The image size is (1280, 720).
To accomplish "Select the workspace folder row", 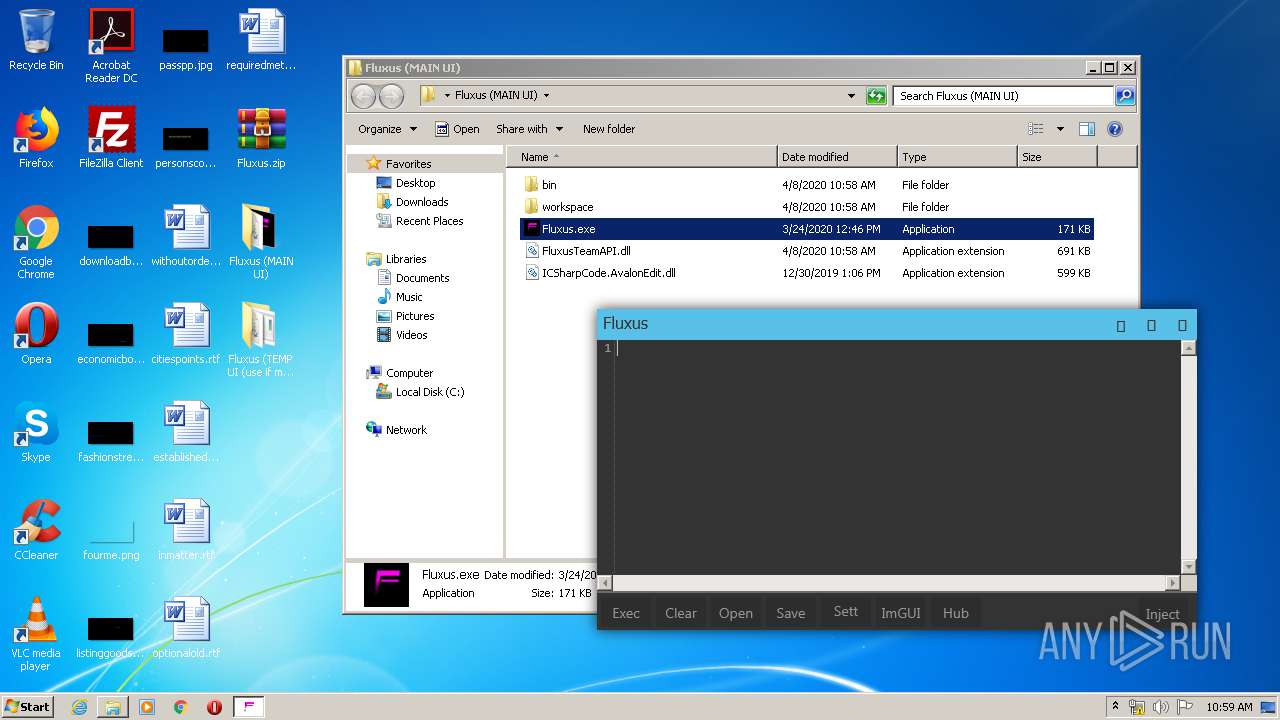I will pos(807,207).
